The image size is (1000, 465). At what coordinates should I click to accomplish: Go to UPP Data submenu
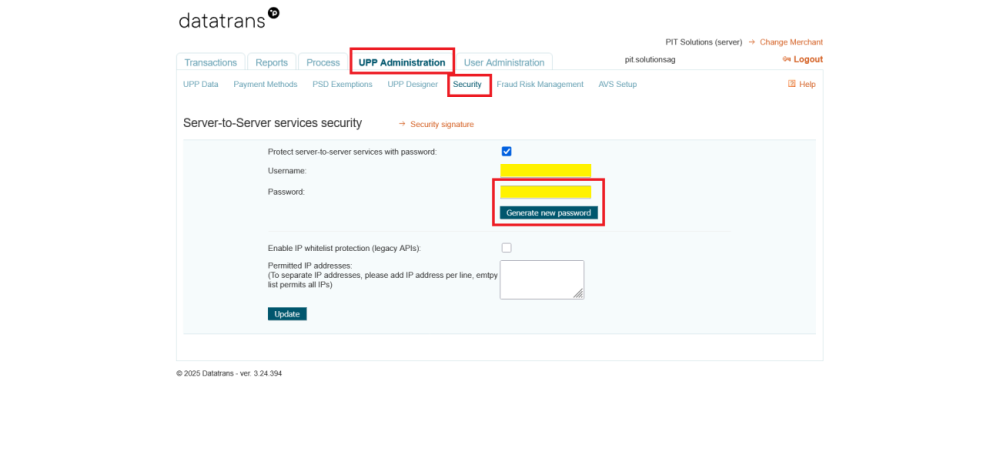200,84
